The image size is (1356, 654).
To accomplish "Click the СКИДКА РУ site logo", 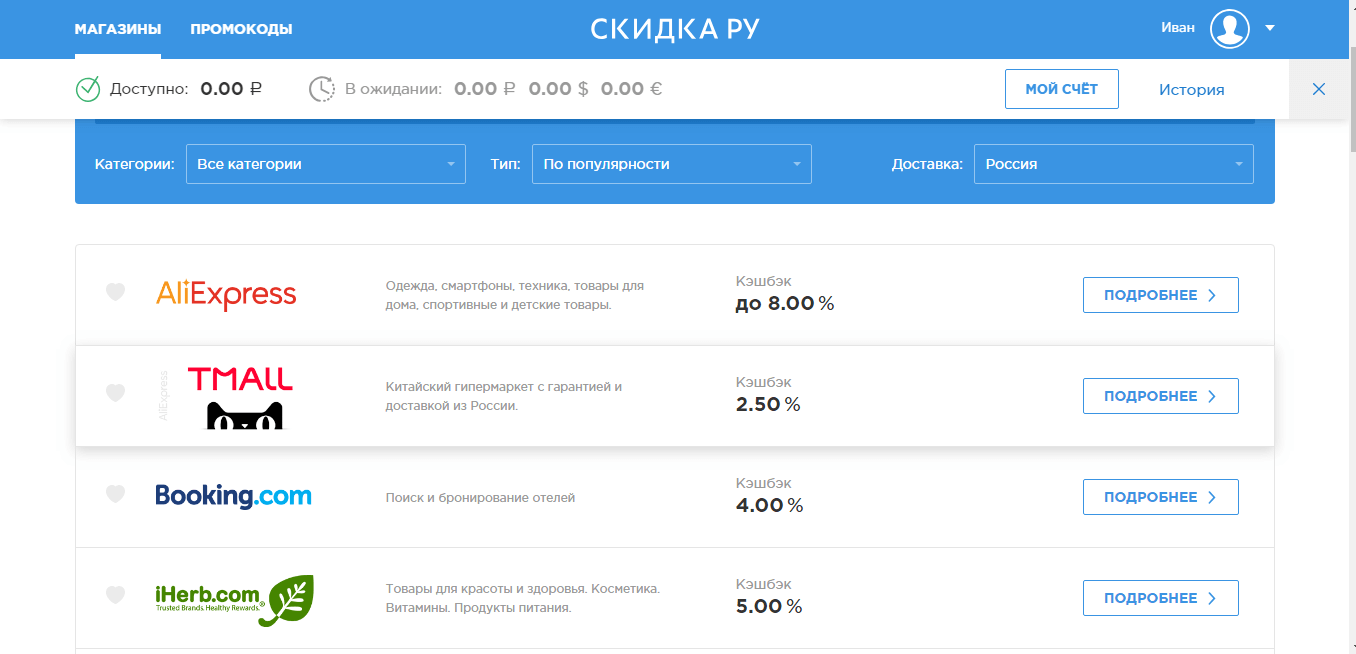I will [x=675, y=29].
